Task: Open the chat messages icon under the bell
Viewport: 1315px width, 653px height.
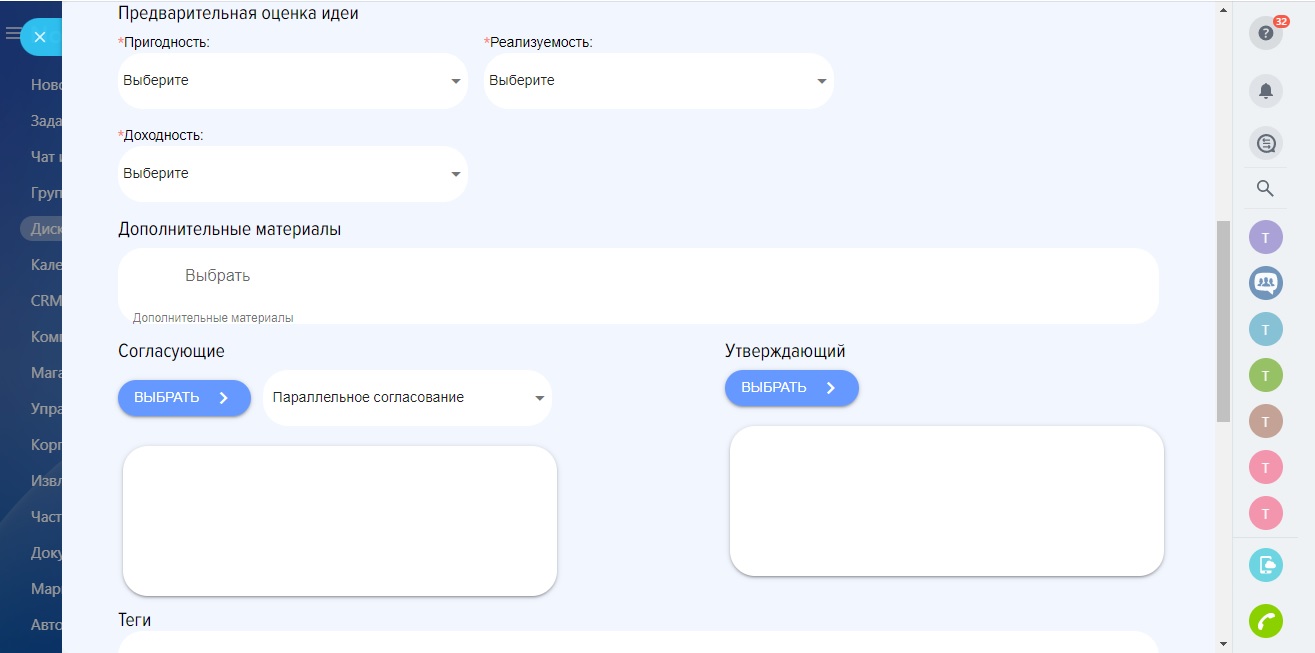Action: pos(1265,144)
